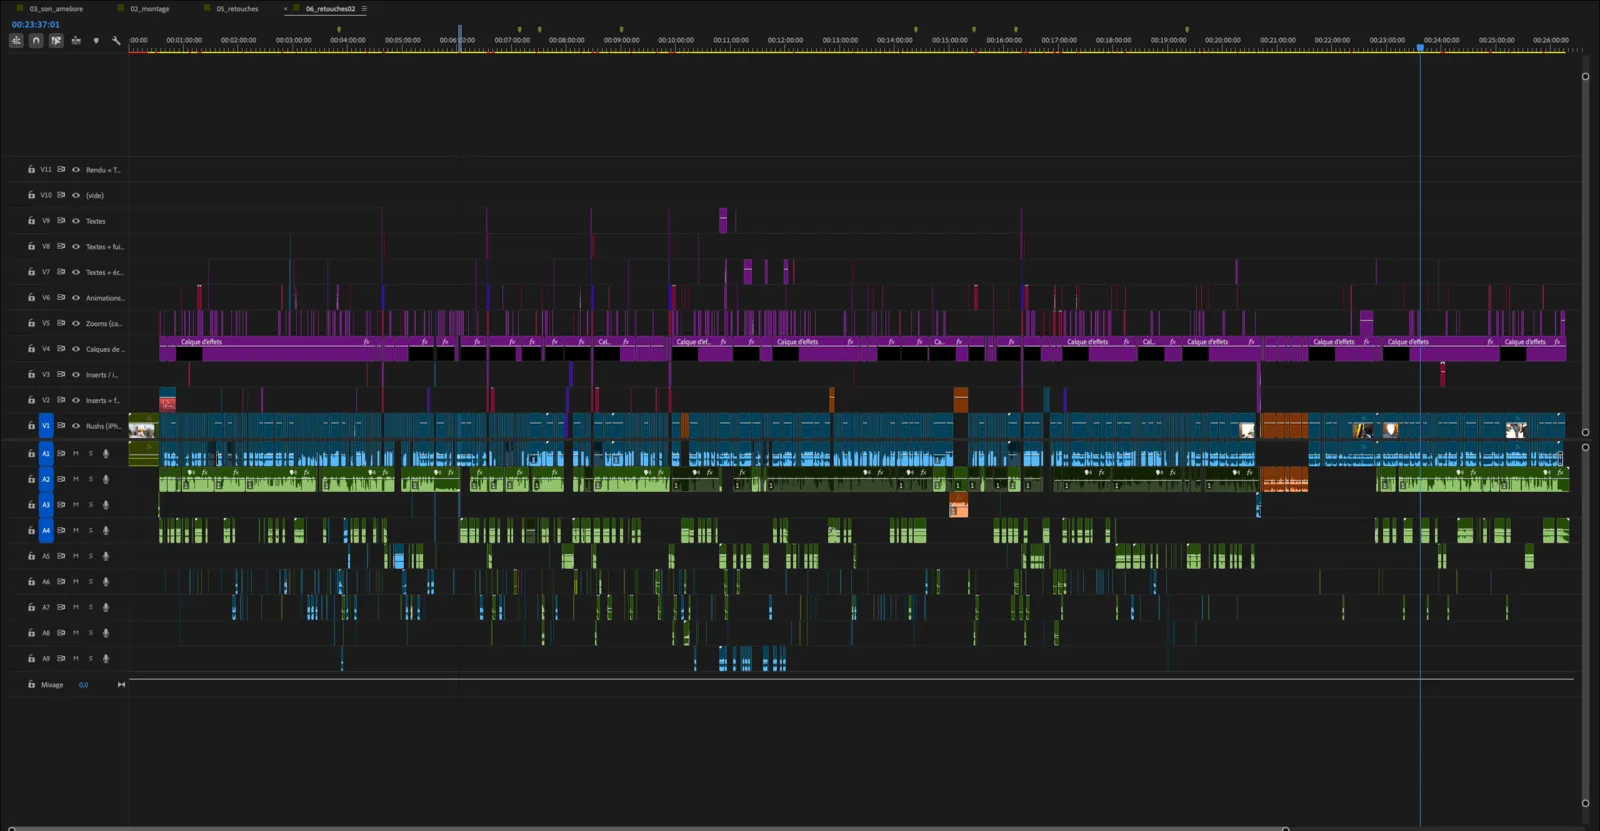Image resolution: width=1600 pixels, height=831 pixels.
Task: Click the Mixage track output arrows icon
Action: [x=121, y=685]
